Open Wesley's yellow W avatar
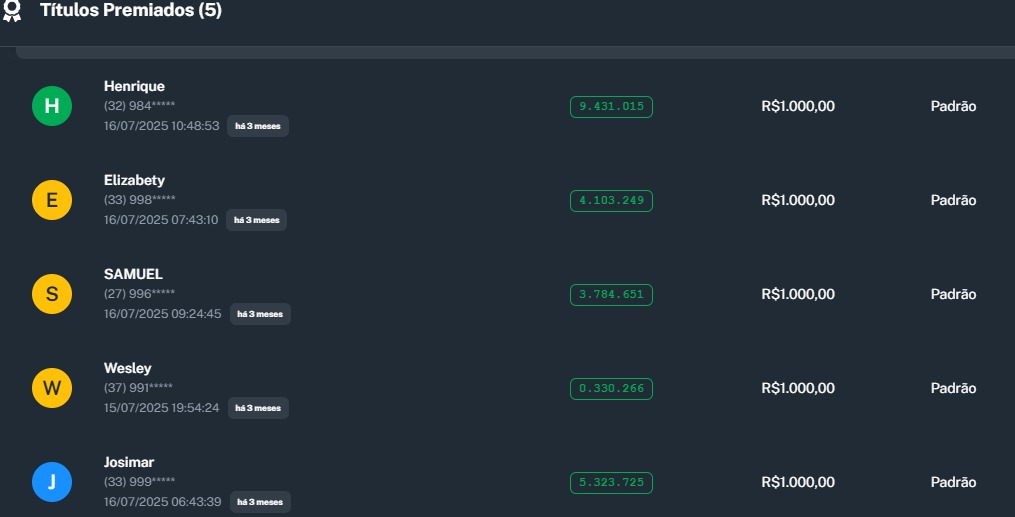Viewport: 1015px width, 517px height. click(52, 388)
